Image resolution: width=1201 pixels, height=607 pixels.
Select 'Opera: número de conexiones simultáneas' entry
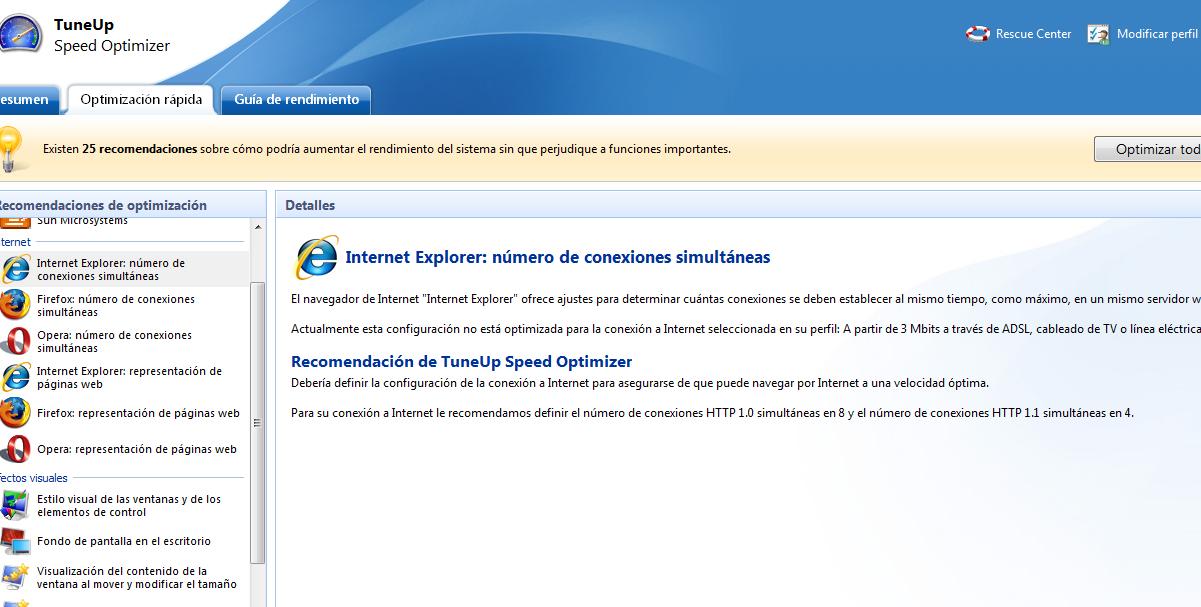(x=122, y=341)
